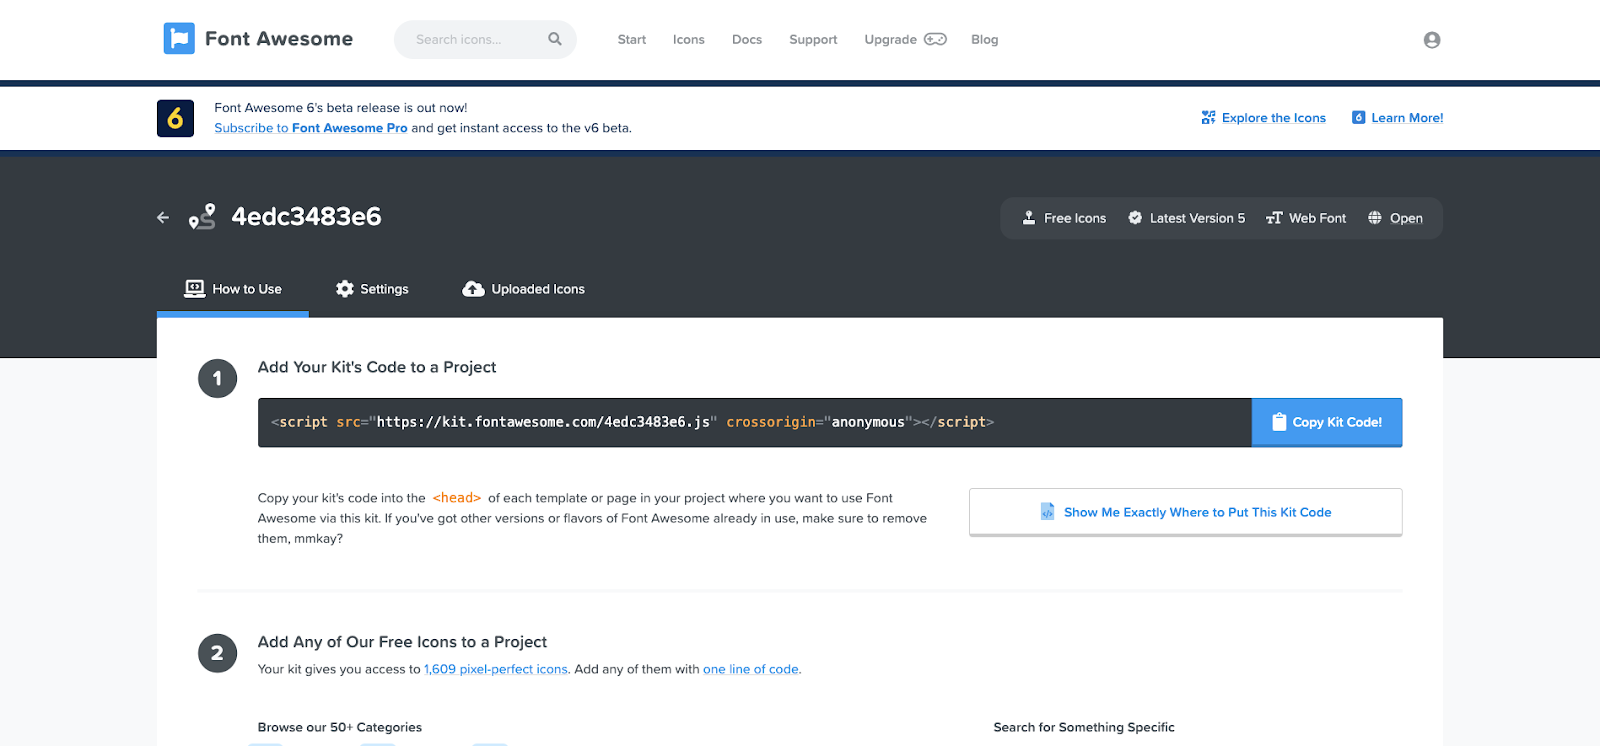This screenshot has width=1600, height=746.
Task: Click the orange <head> tag text
Action: (457, 498)
